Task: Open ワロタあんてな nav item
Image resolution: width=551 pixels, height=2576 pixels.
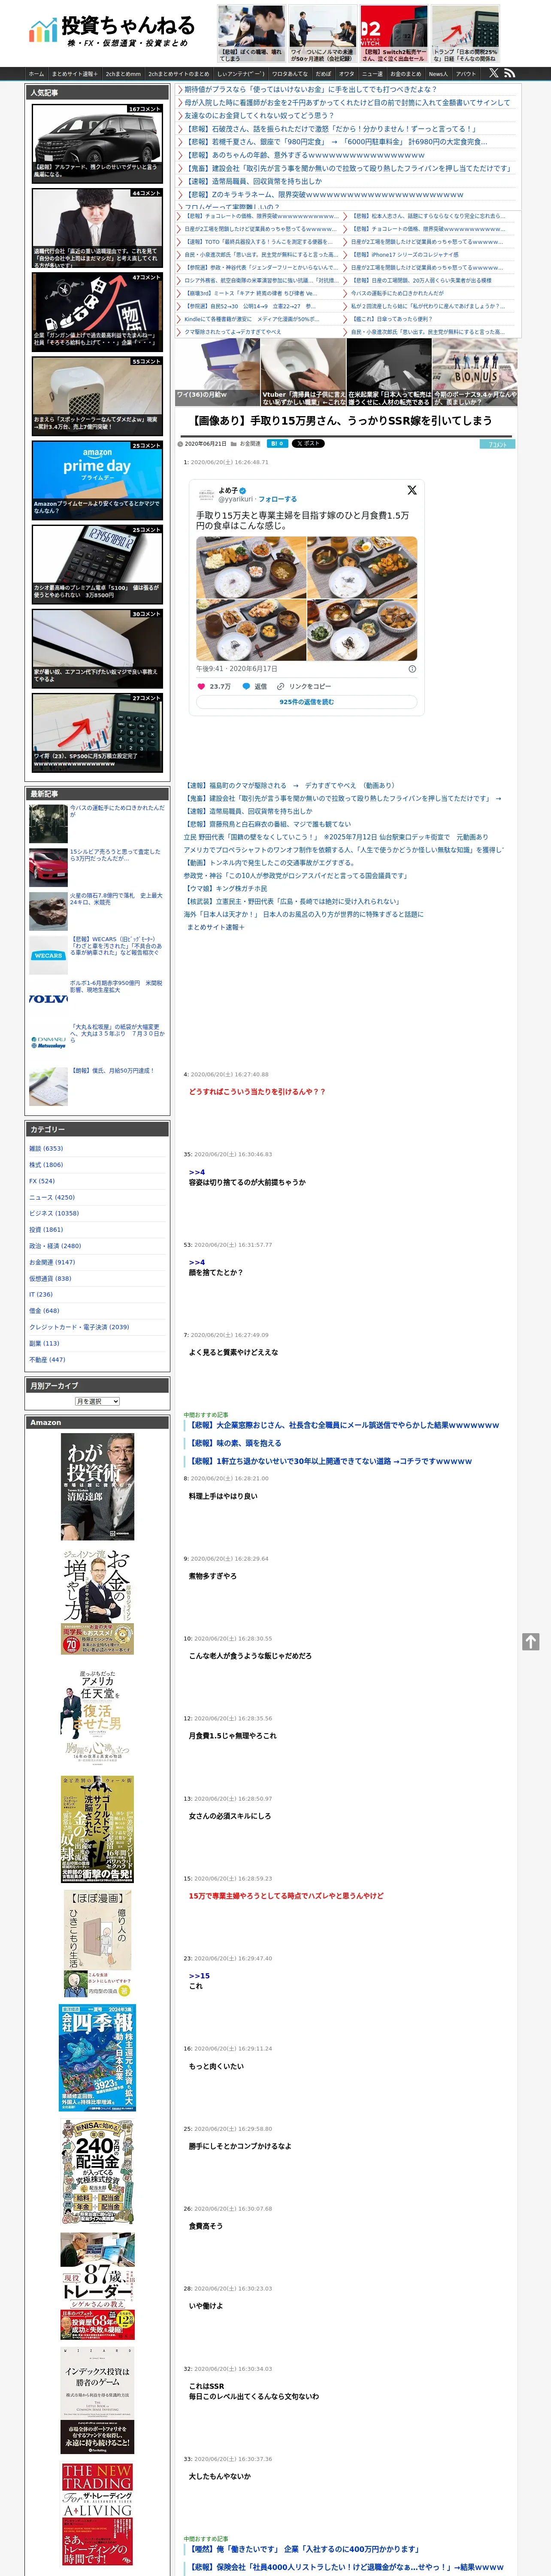Action: coord(290,74)
